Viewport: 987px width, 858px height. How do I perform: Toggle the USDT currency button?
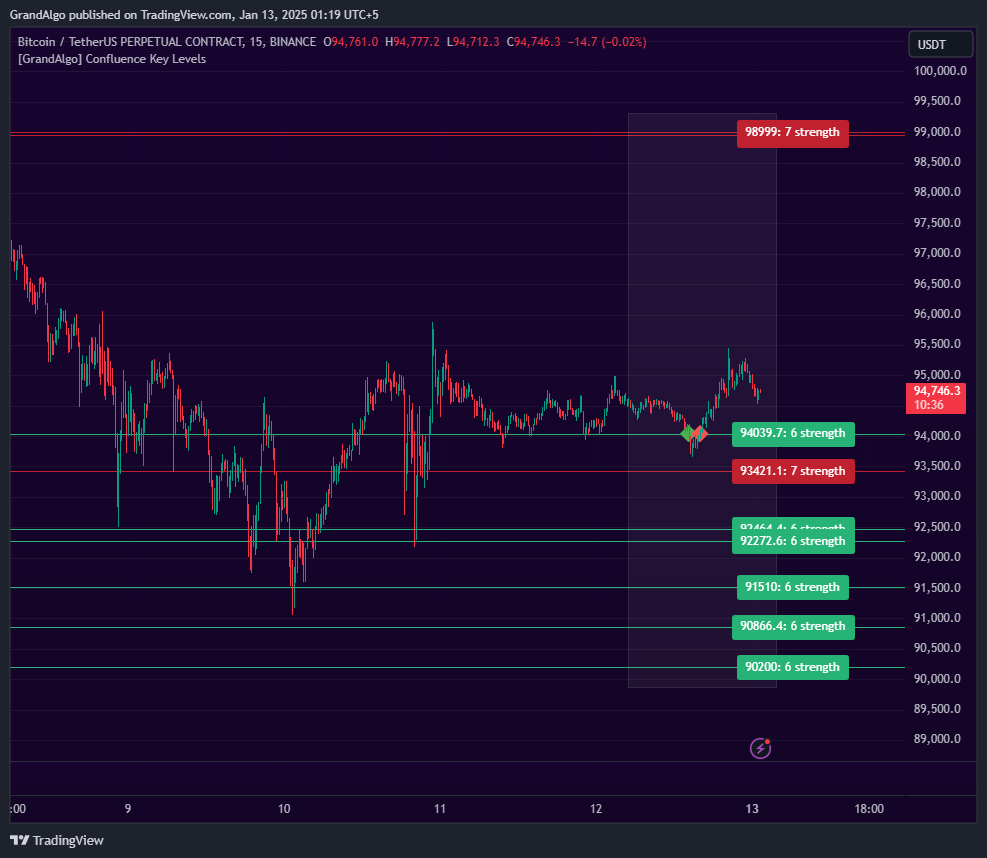click(939, 44)
